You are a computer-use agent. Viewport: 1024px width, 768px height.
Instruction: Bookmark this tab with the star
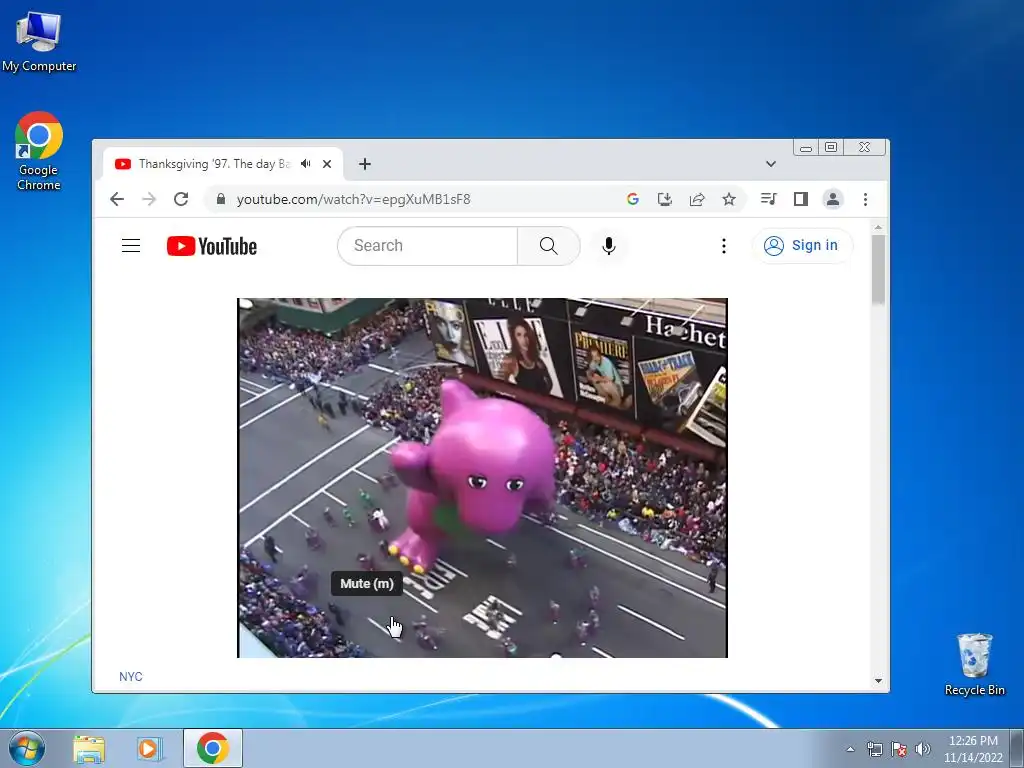click(x=729, y=199)
